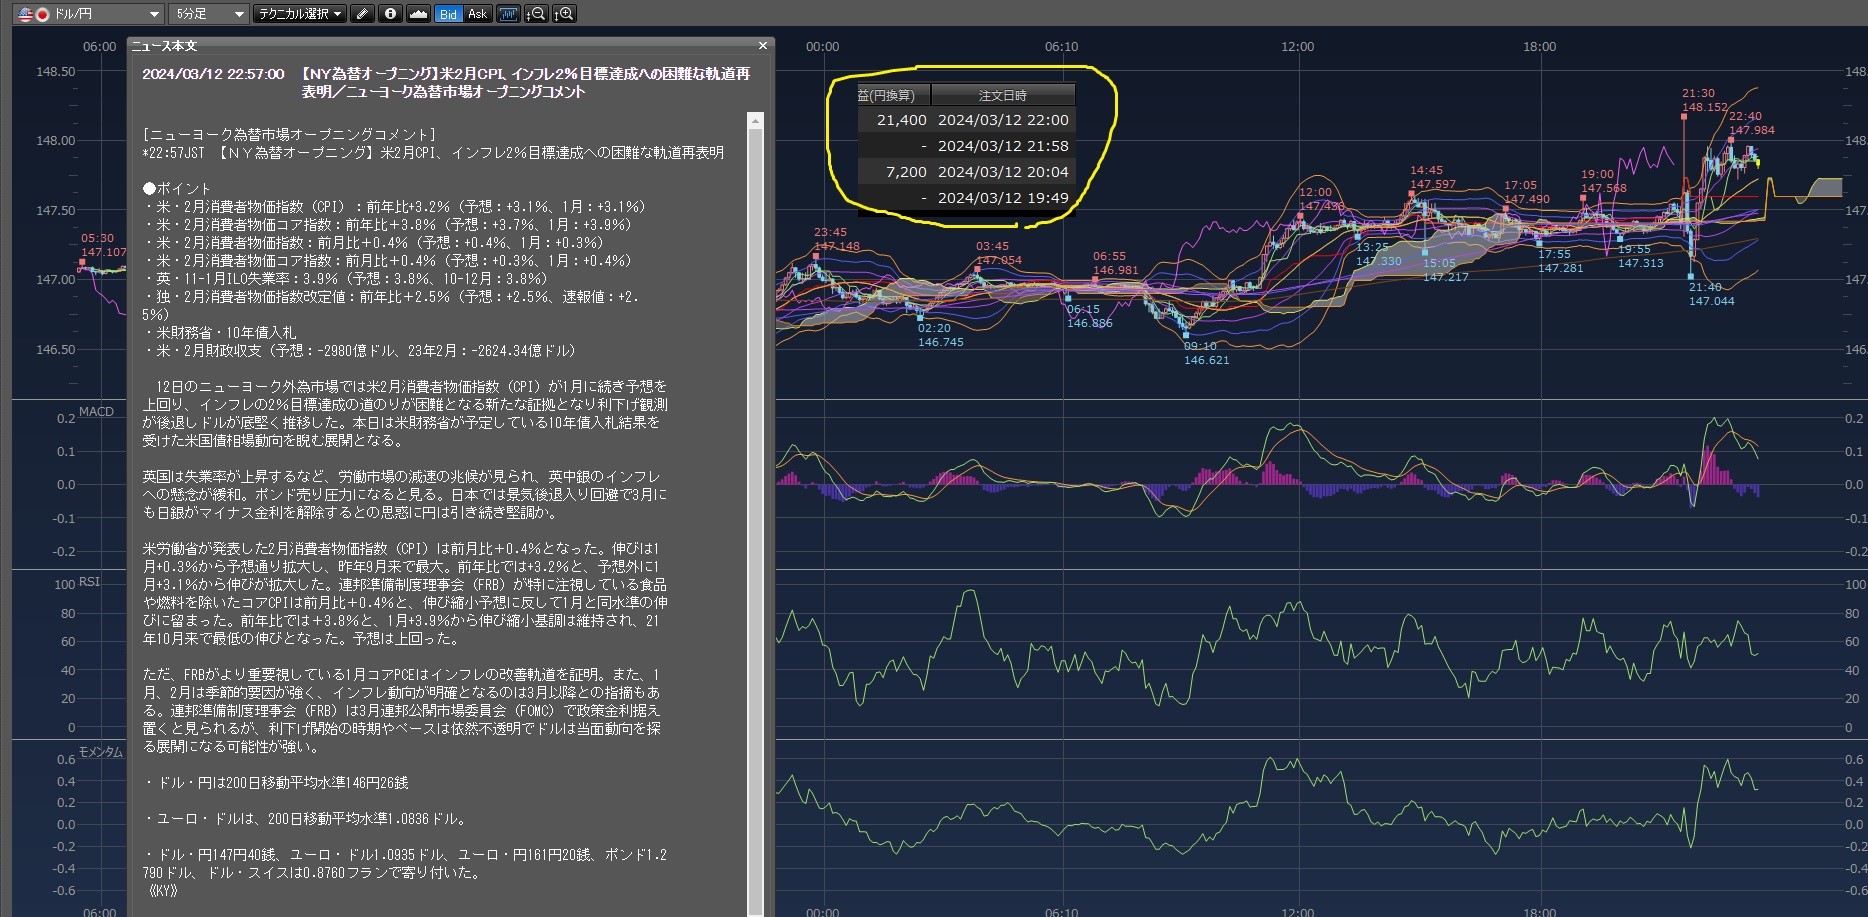Select the order row dated 2024/03/12 20:04
Viewport: 1868px width, 917px height.
point(966,172)
